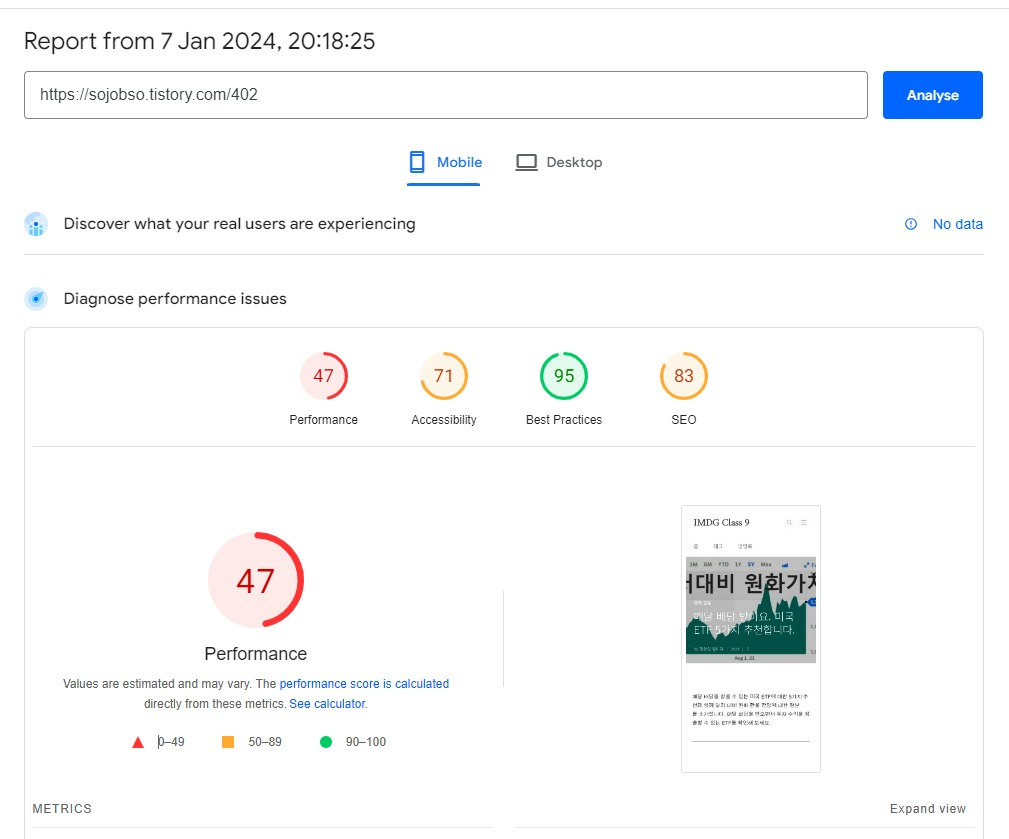Screen dimensions: 1009x839
Task: Click the Analyse button
Action: pos(932,95)
